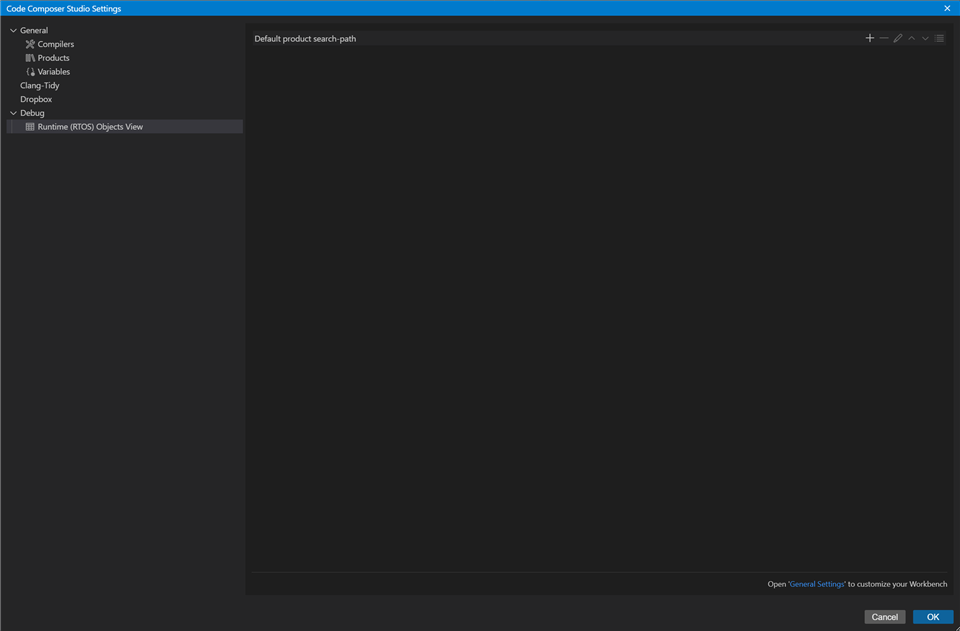960x631 pixels.
Task: Click the 'Default product search-path' label
Action: pos(305,39)
